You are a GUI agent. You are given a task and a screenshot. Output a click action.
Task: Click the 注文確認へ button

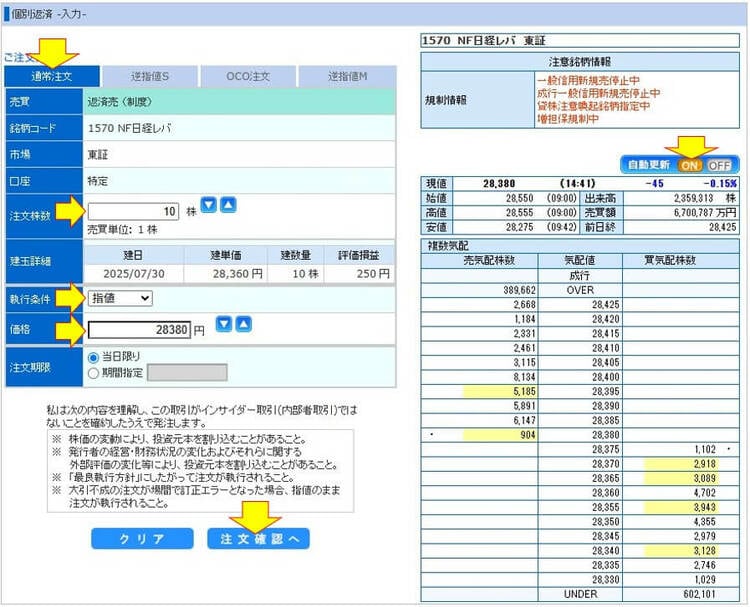[x=259, y=539]
